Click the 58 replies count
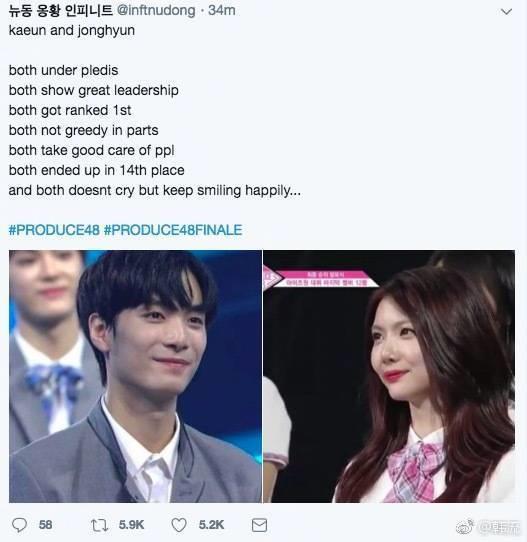 coord(45,525)
